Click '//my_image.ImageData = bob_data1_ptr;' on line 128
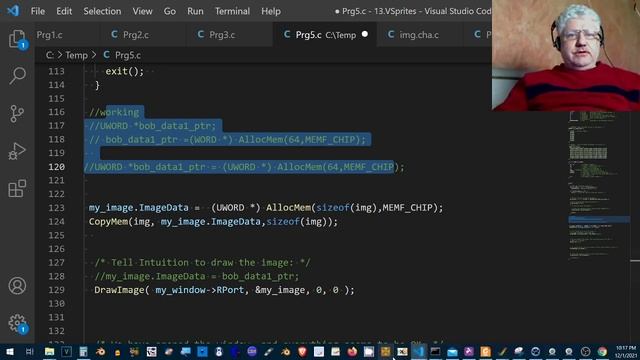The height and width of the screenshot is (360, 640). click(197, 276)
